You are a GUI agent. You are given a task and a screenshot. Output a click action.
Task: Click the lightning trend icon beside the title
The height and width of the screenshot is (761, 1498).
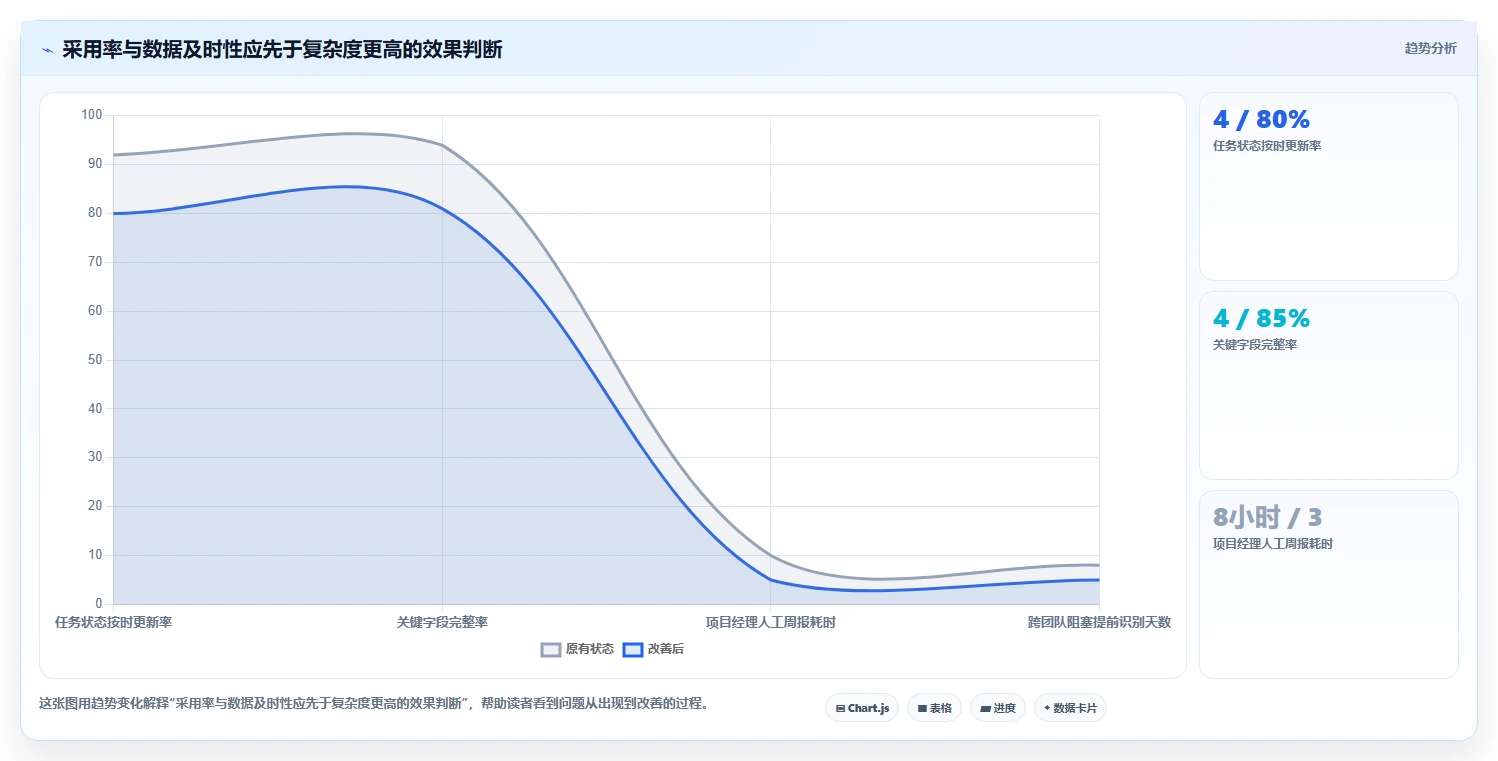tap(47, 50)
